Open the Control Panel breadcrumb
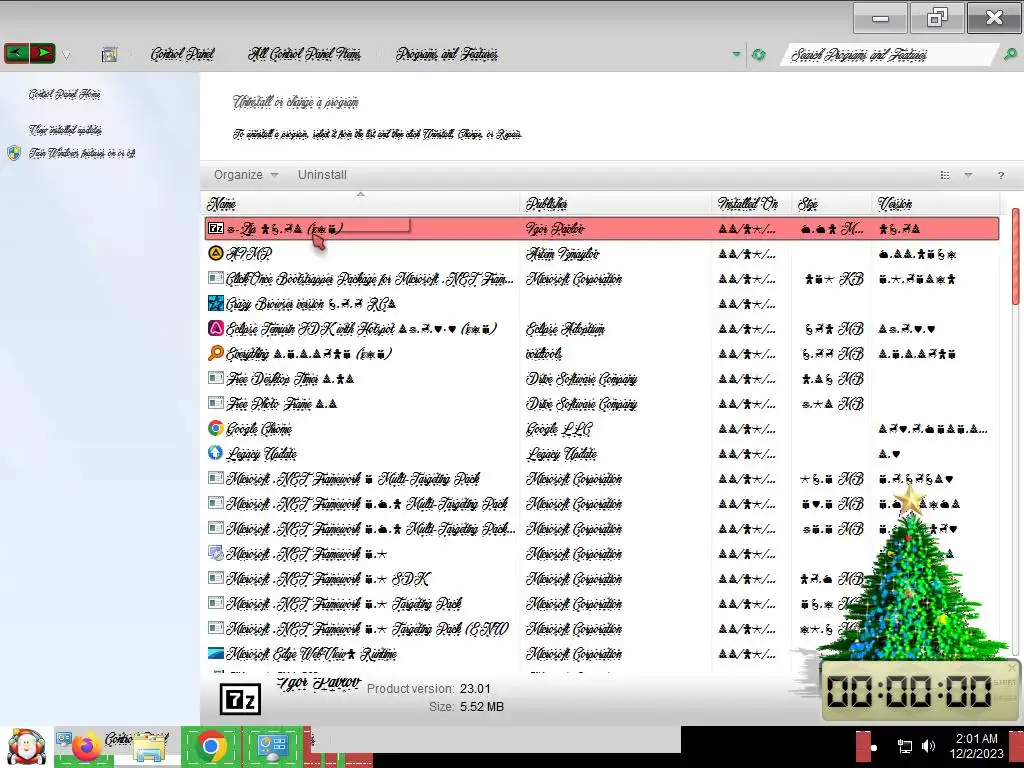The image size is (1024, 768). pos(182,54)
